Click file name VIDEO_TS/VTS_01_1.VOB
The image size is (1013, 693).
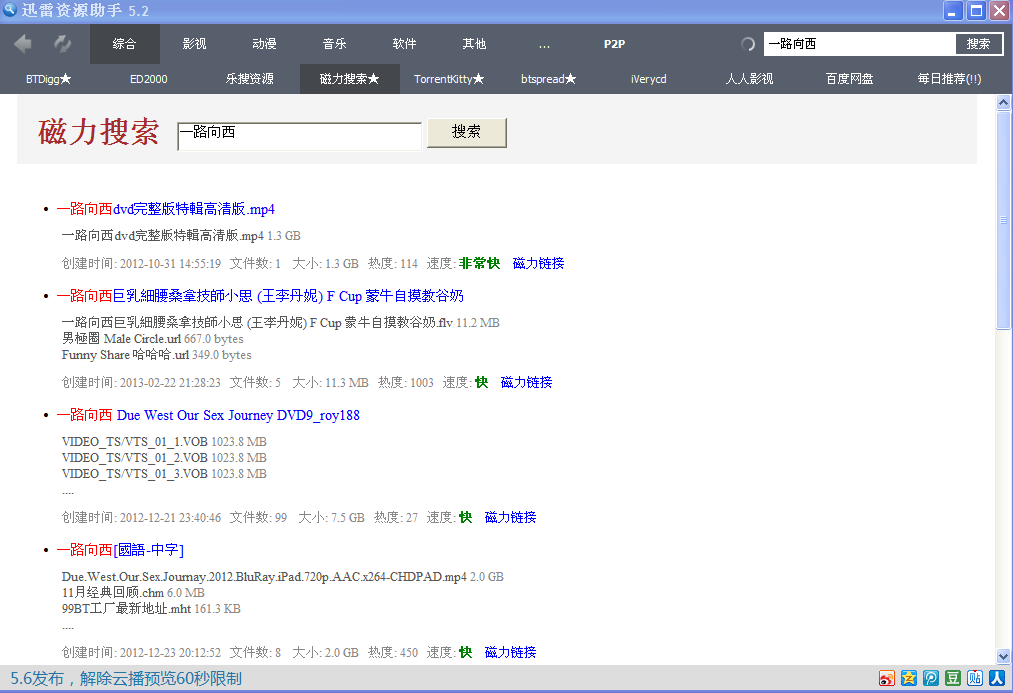tap(134, 442)
